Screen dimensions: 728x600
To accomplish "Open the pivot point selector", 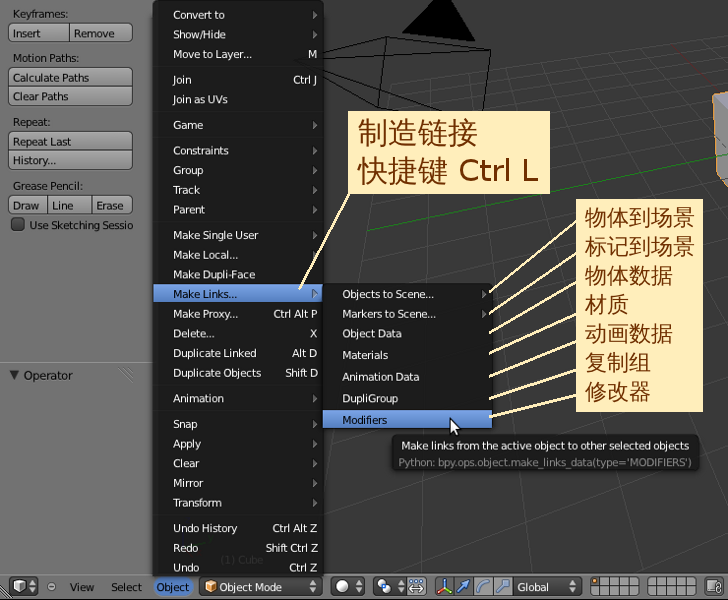I will (390, 587).
